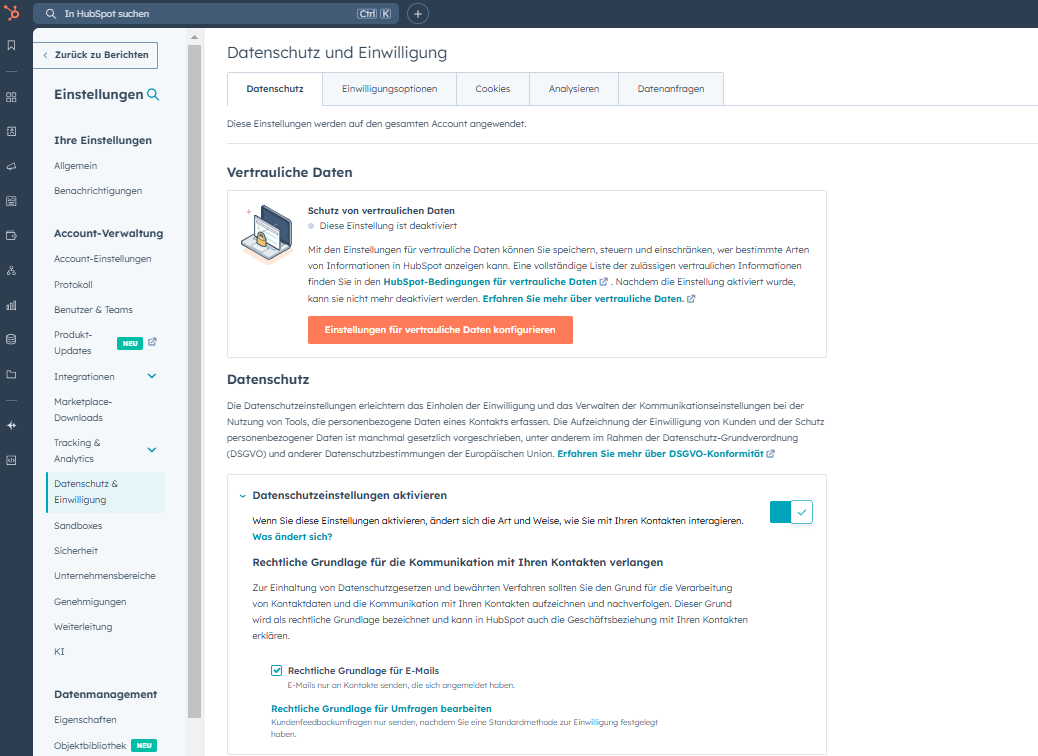1038x756 pixels.
Task: Open the Reporting bar chart icon
Action: point(11,305)
